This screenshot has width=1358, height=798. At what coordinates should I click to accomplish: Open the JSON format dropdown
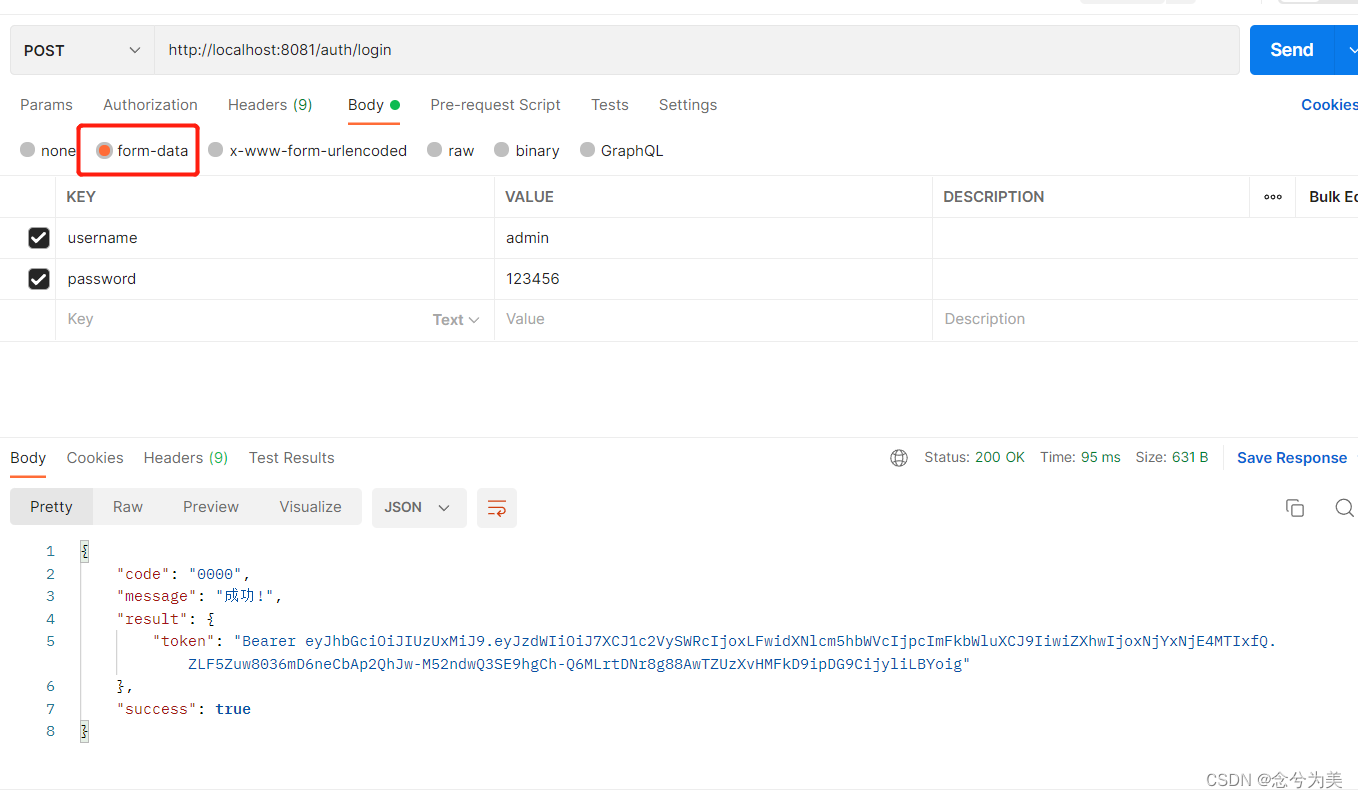click(x=419, y=508)
